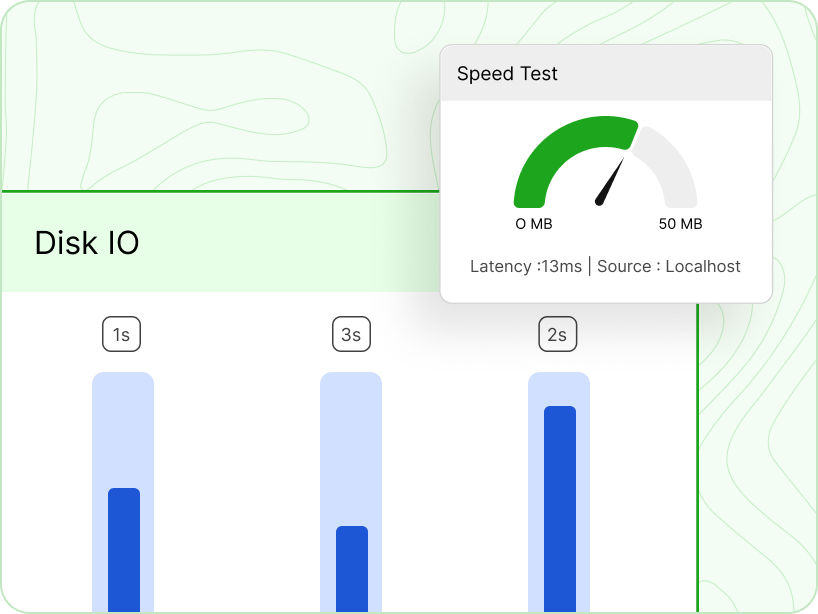The height and width of the screenshot is (614, 818).
Task: Click the dark blue bar under 1s
Action: (x=124, y=550)
